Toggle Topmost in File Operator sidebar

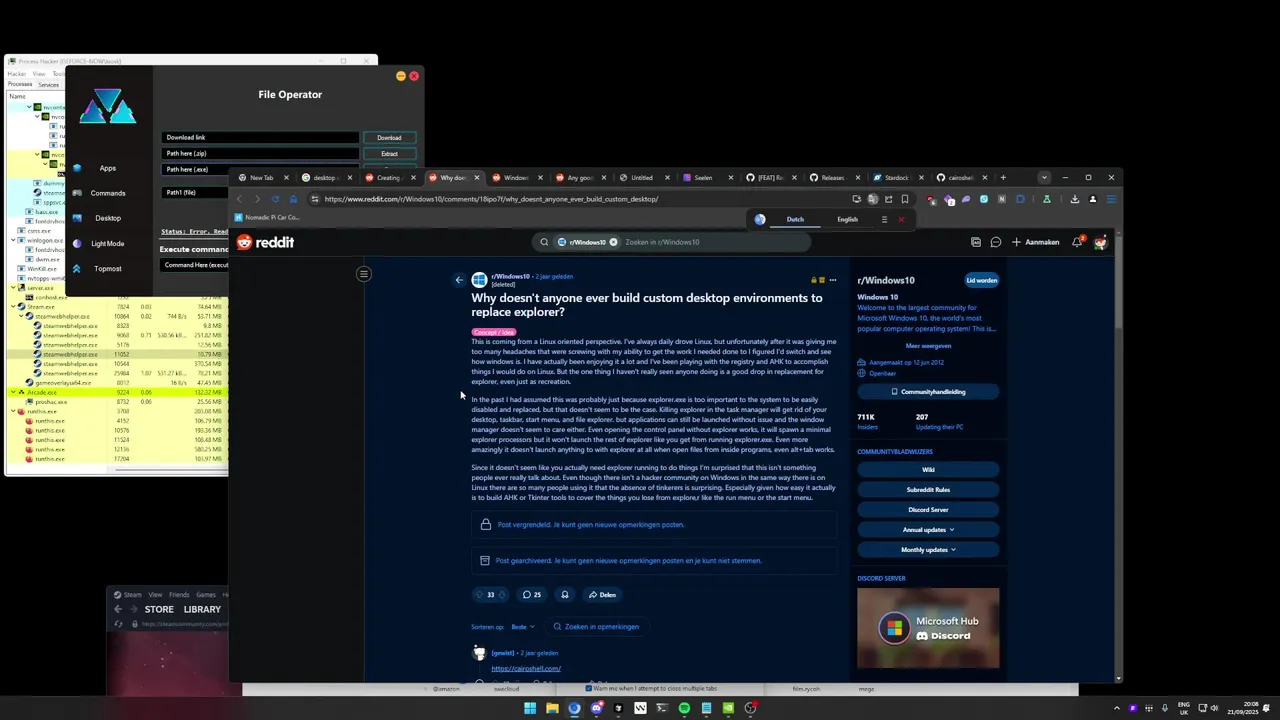[x=107, y=268]
